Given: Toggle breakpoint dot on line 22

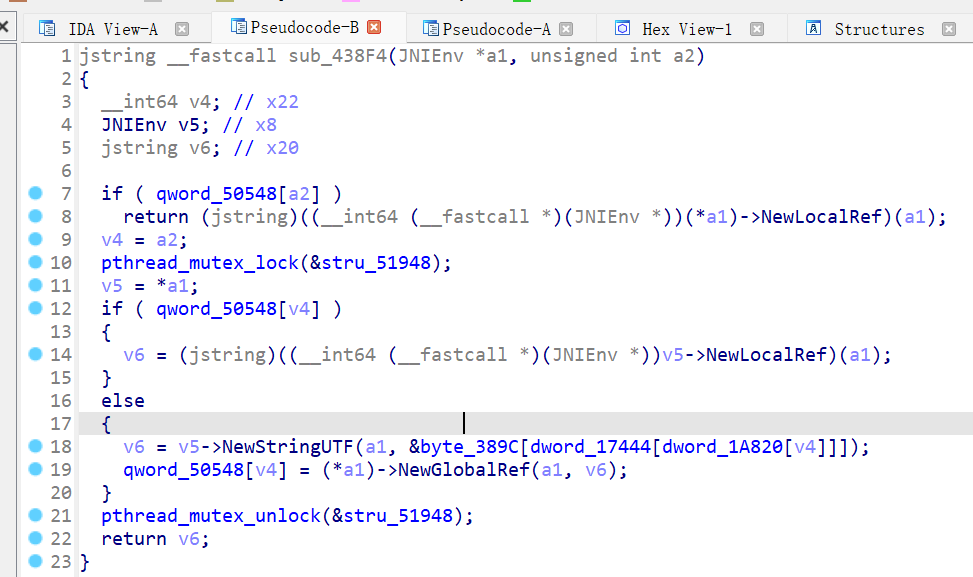Looking at the screenshot, I should [35, 538].
